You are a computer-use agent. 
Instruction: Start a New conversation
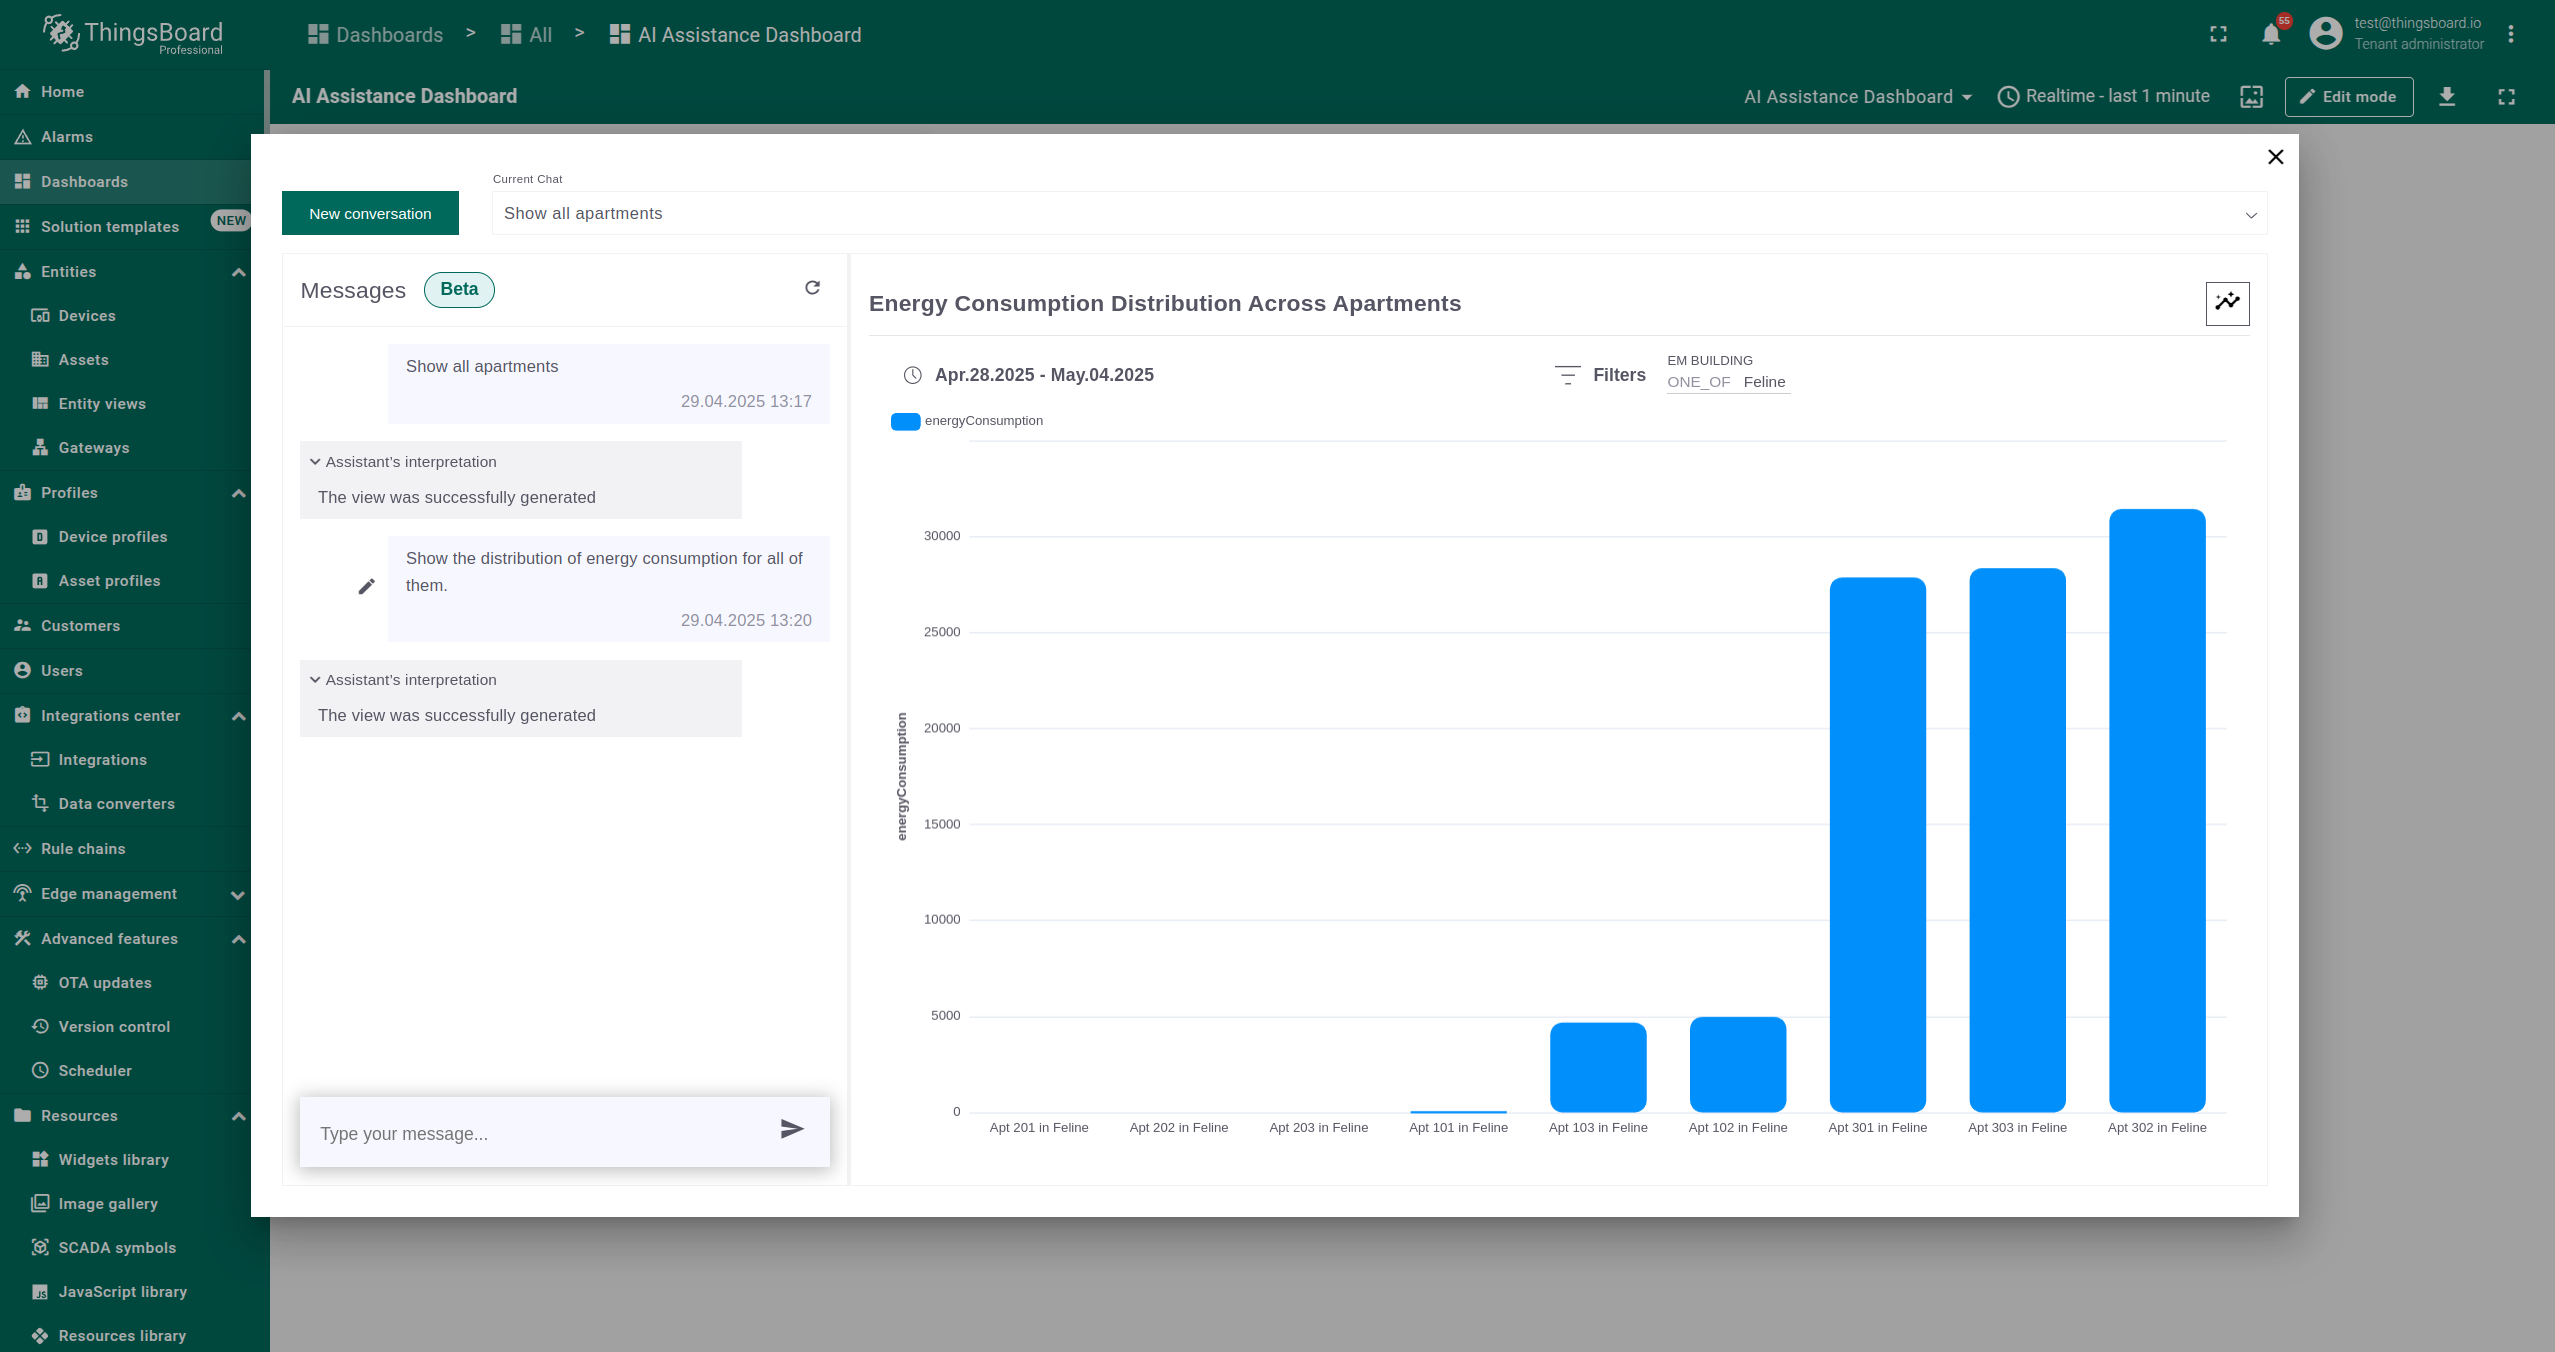click(x=370, y=214)
